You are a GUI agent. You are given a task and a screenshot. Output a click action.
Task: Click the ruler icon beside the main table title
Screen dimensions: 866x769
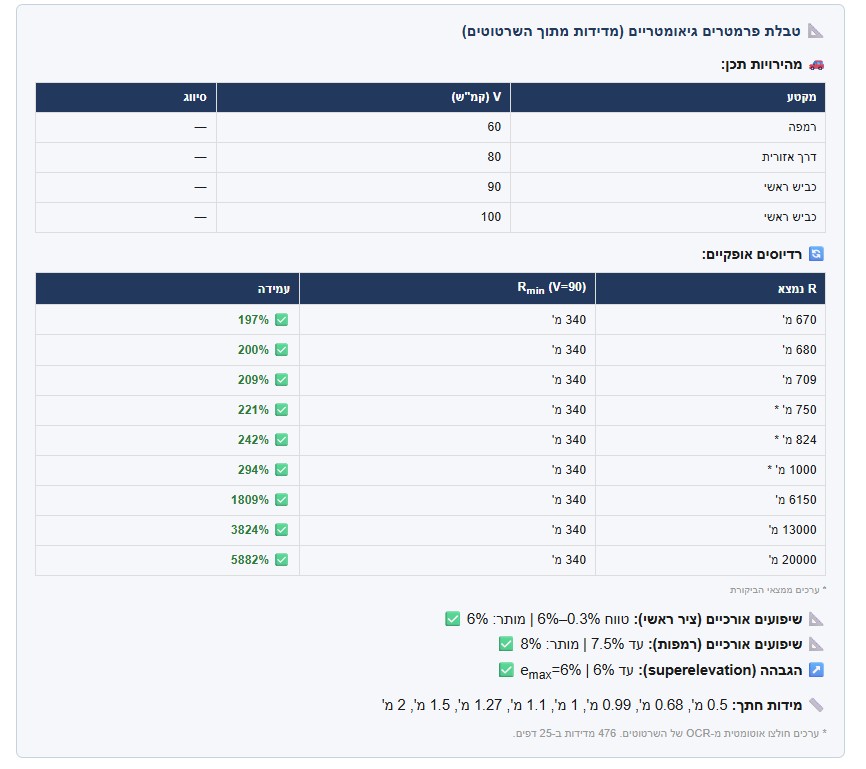(x=816, y=31)
